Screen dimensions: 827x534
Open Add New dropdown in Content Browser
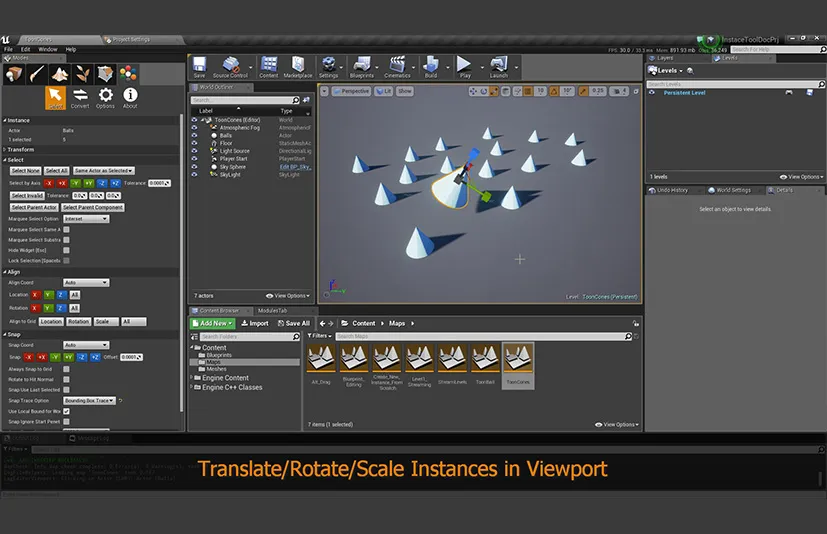[x=213, y=323]
